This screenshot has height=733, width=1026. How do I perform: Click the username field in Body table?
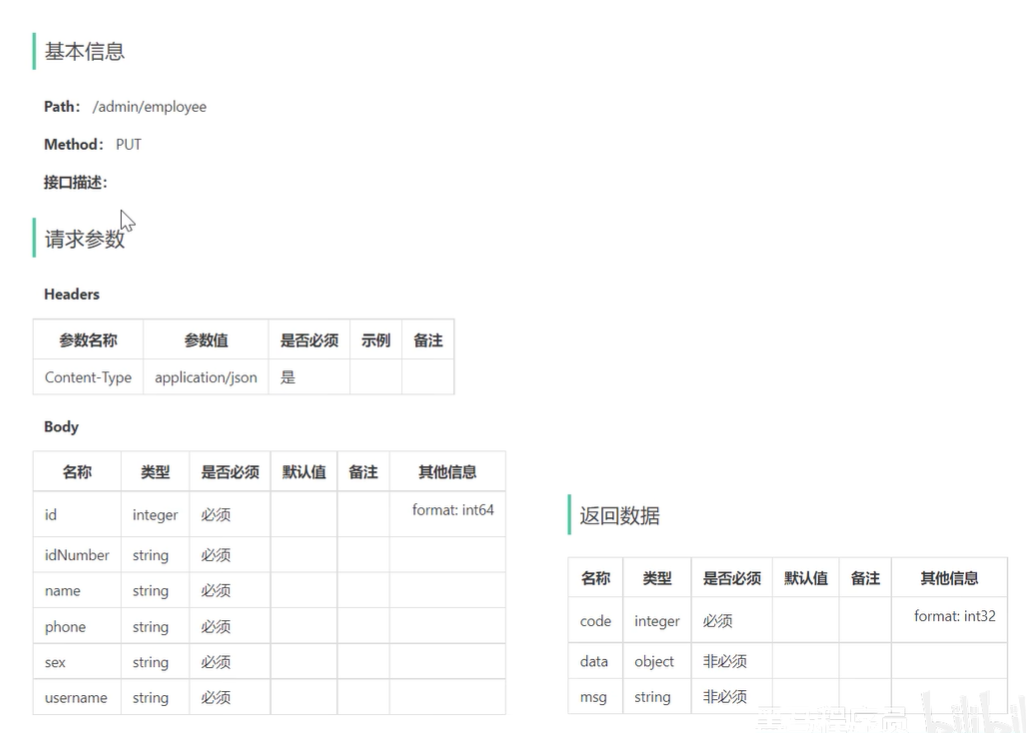76,698
